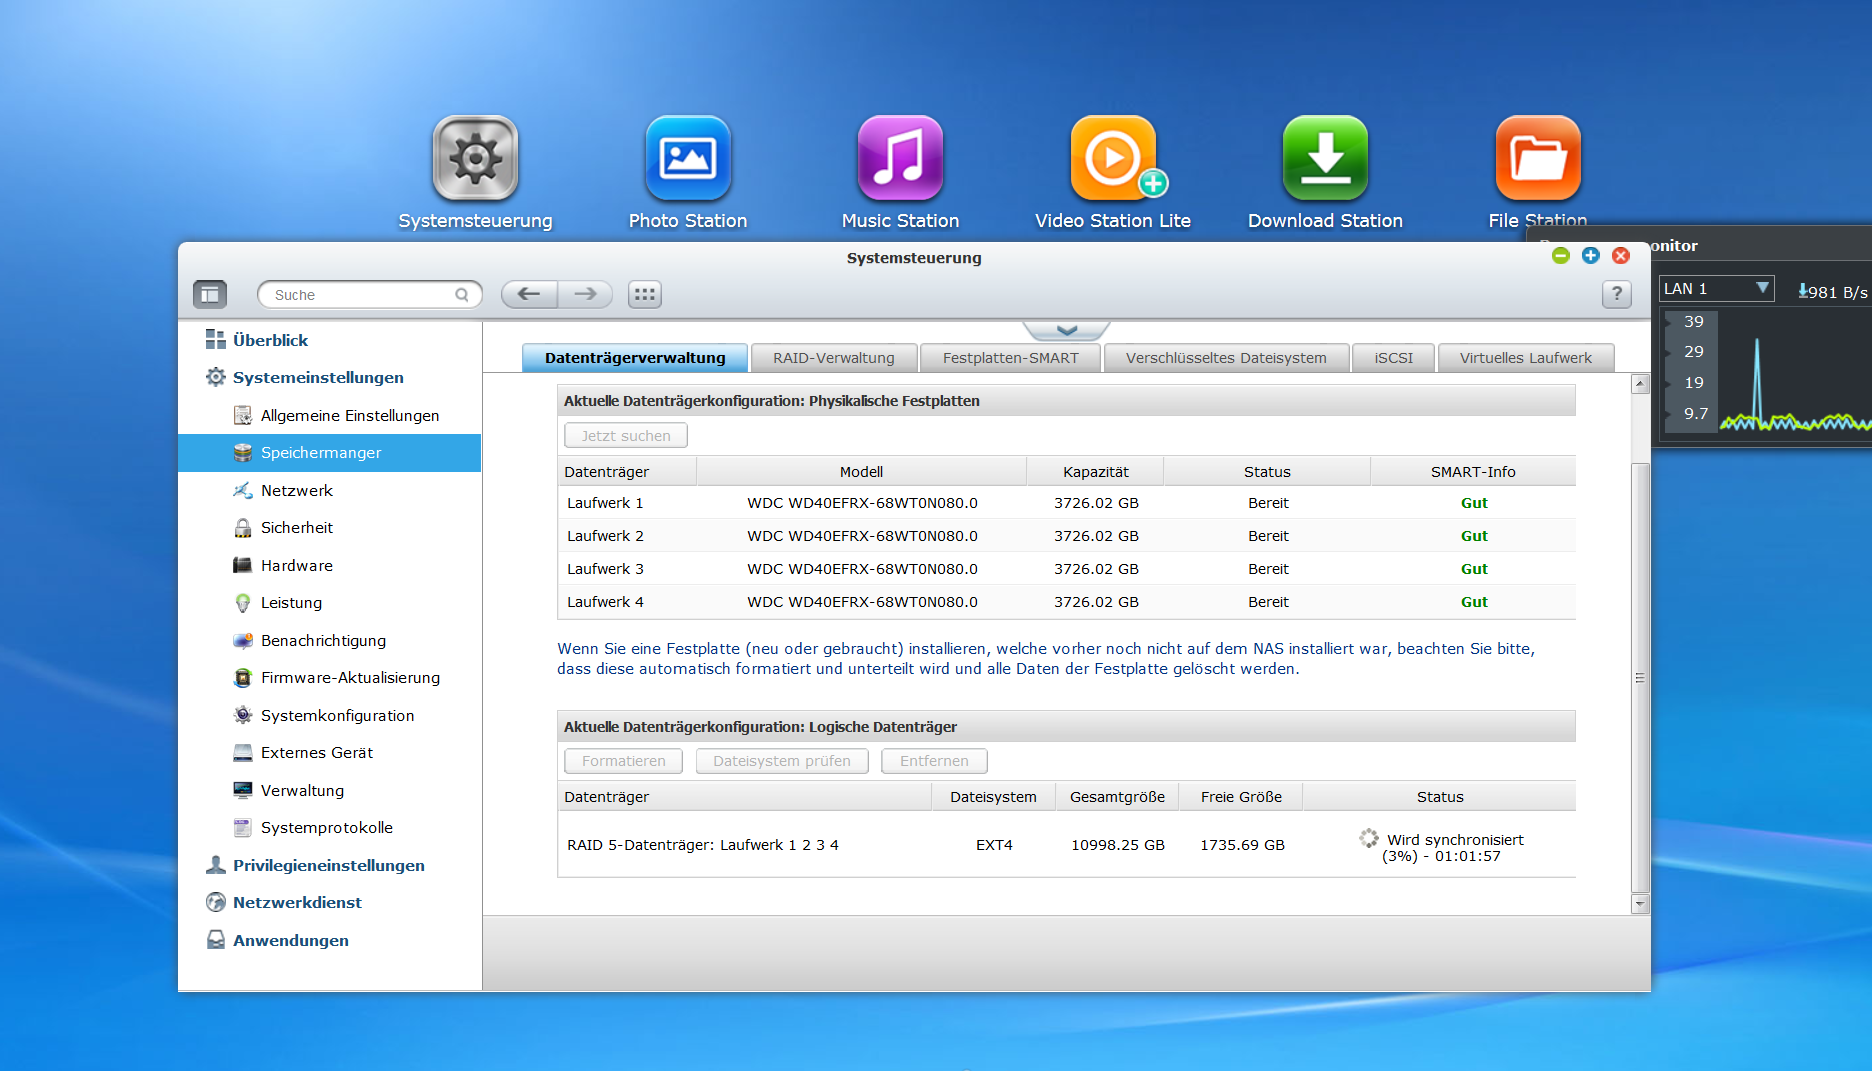The height and width of the screenshot is (1071, 1872).
Task: Click the vertical scrollbar thumb in content pane
Action: coord(1640,678)
